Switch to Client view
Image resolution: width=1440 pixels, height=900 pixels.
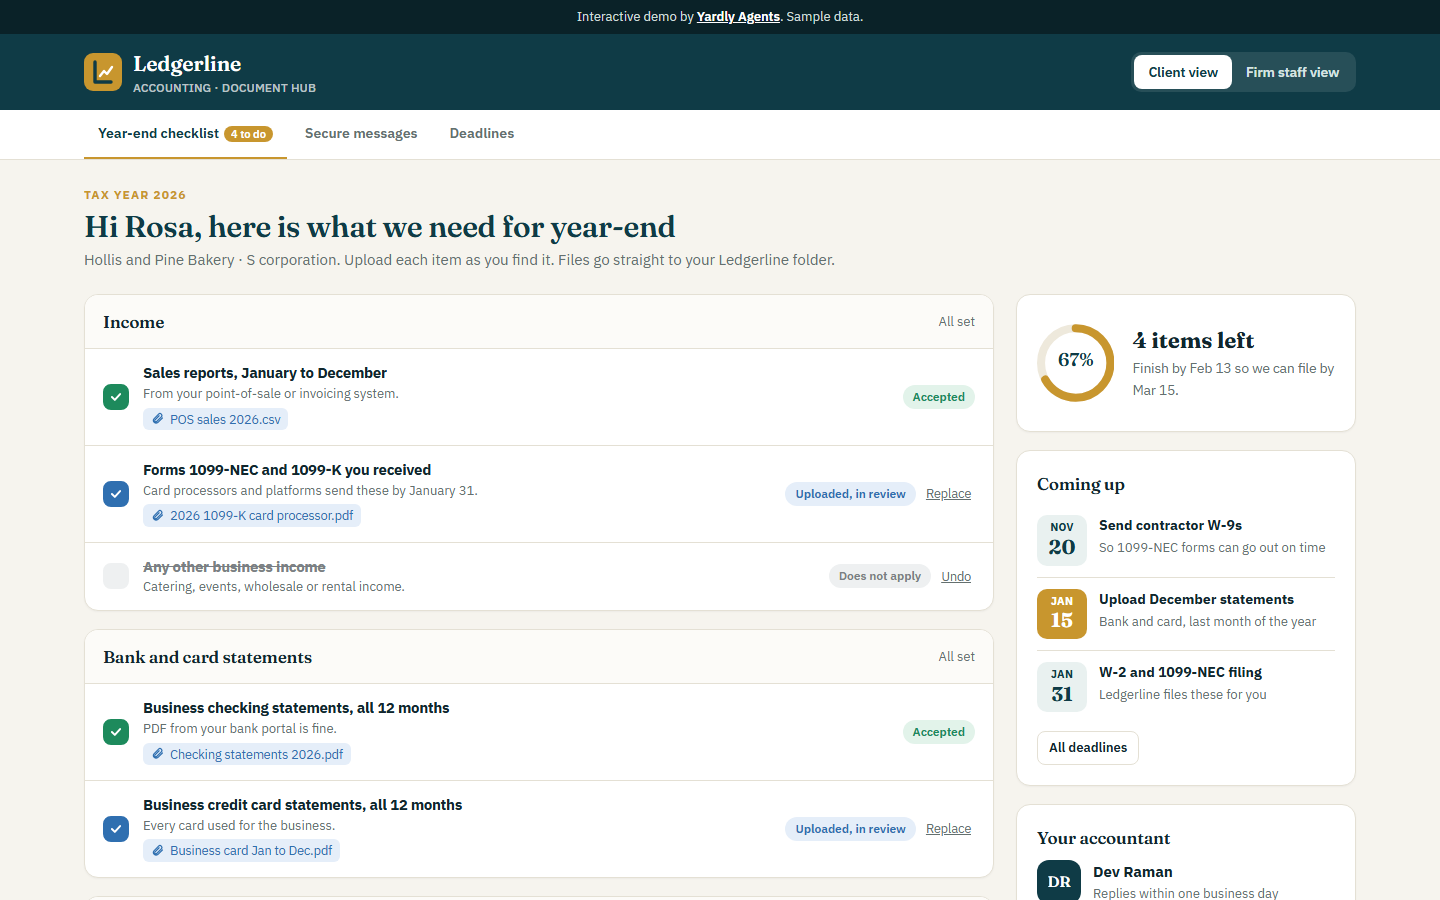pyautogui.click(x=1183, y=72)
